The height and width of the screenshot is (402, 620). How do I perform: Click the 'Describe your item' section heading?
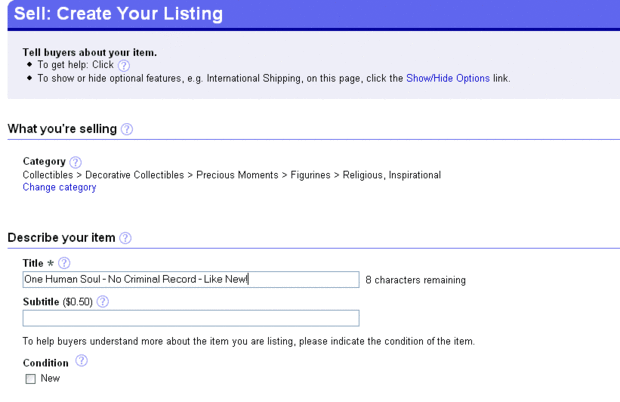[61, 238]
